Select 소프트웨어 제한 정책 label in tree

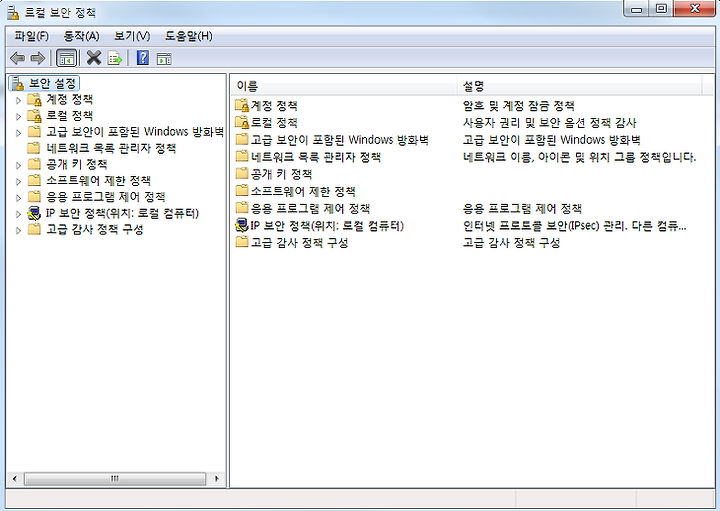[98, 180]
